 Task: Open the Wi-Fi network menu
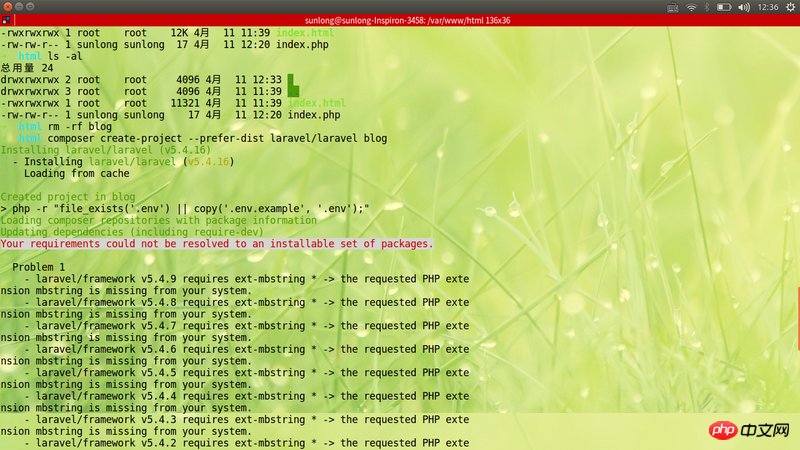pyautogui.click(x=691, y=7)
